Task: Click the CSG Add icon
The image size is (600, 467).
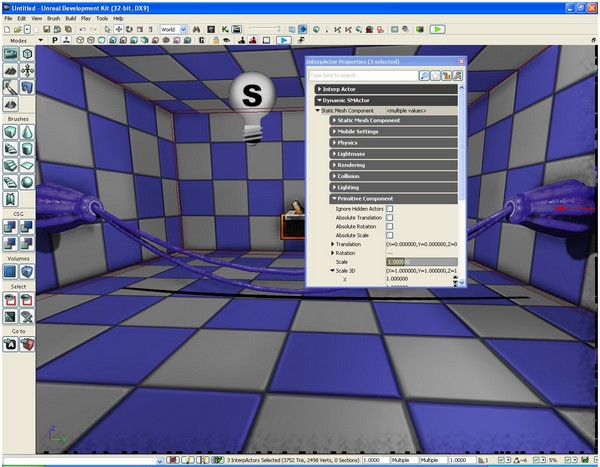Action: (10, 227)
